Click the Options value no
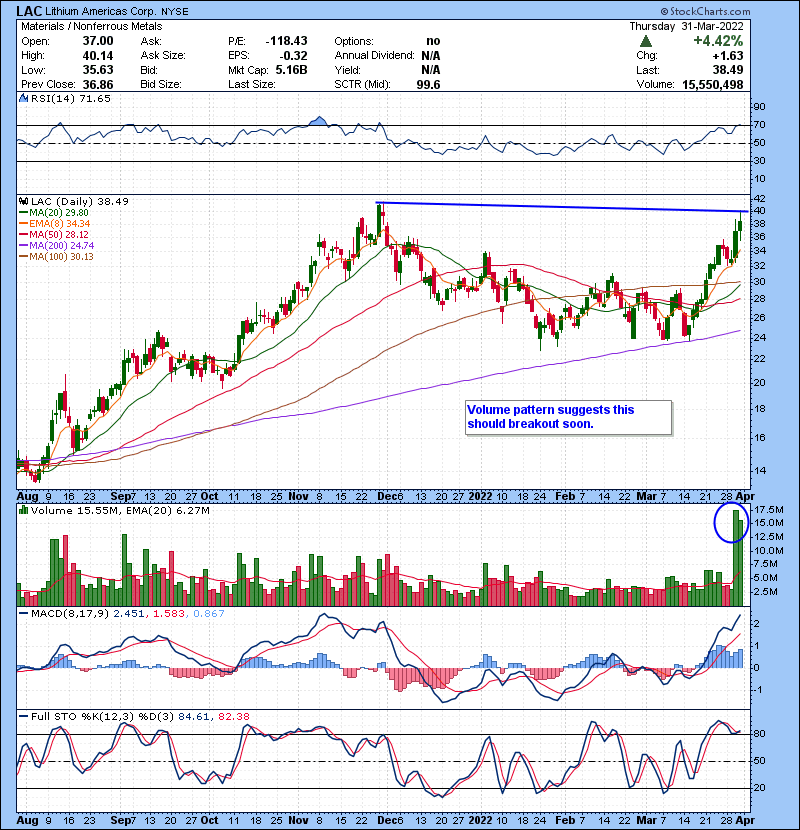800x830 pixels. pos(433,41)
